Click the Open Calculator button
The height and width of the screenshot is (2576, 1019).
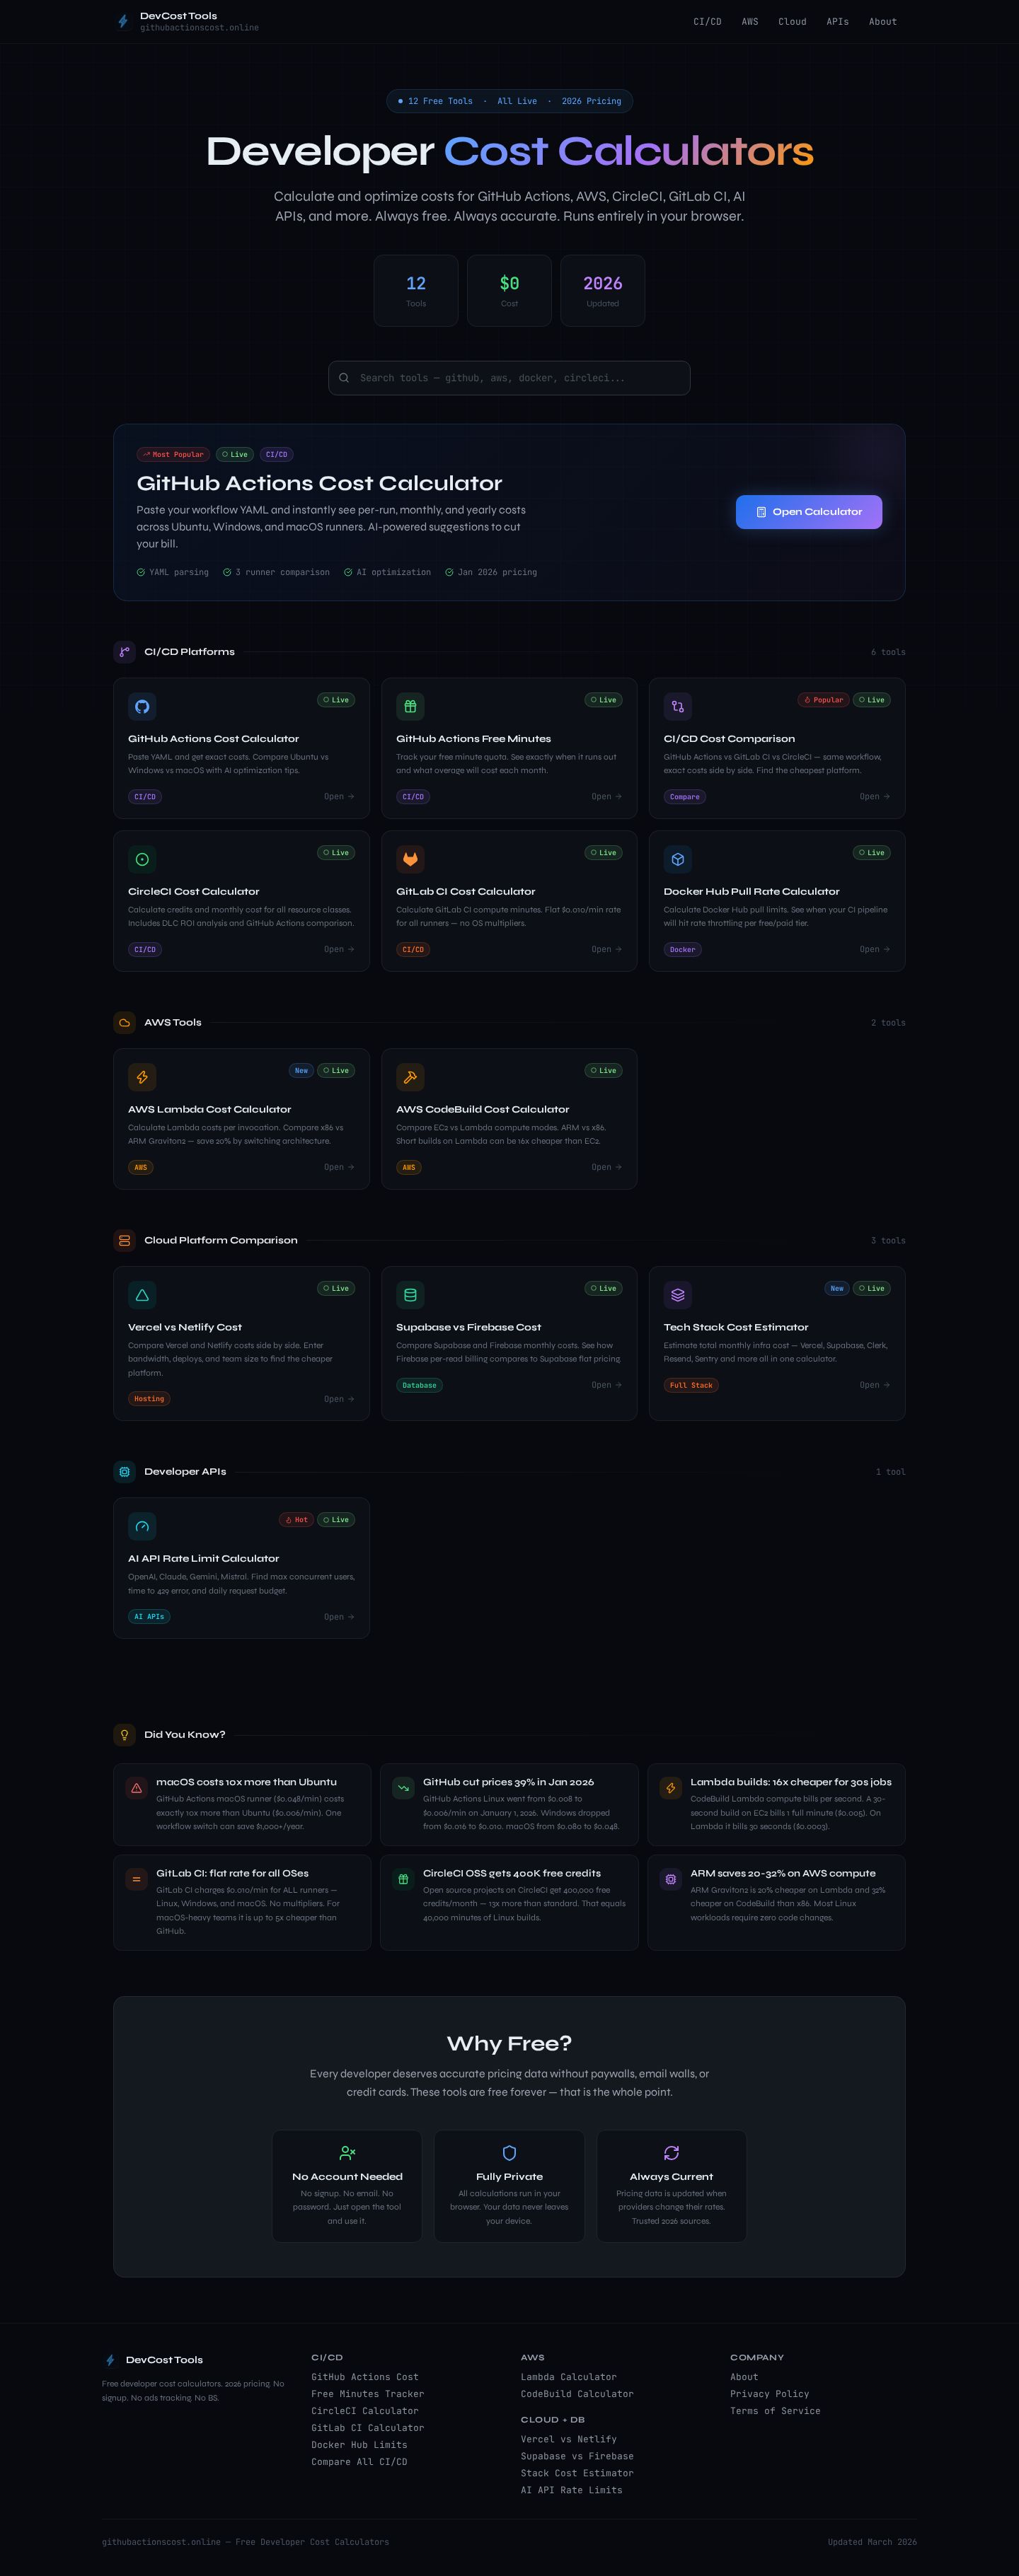pos(809,512)
